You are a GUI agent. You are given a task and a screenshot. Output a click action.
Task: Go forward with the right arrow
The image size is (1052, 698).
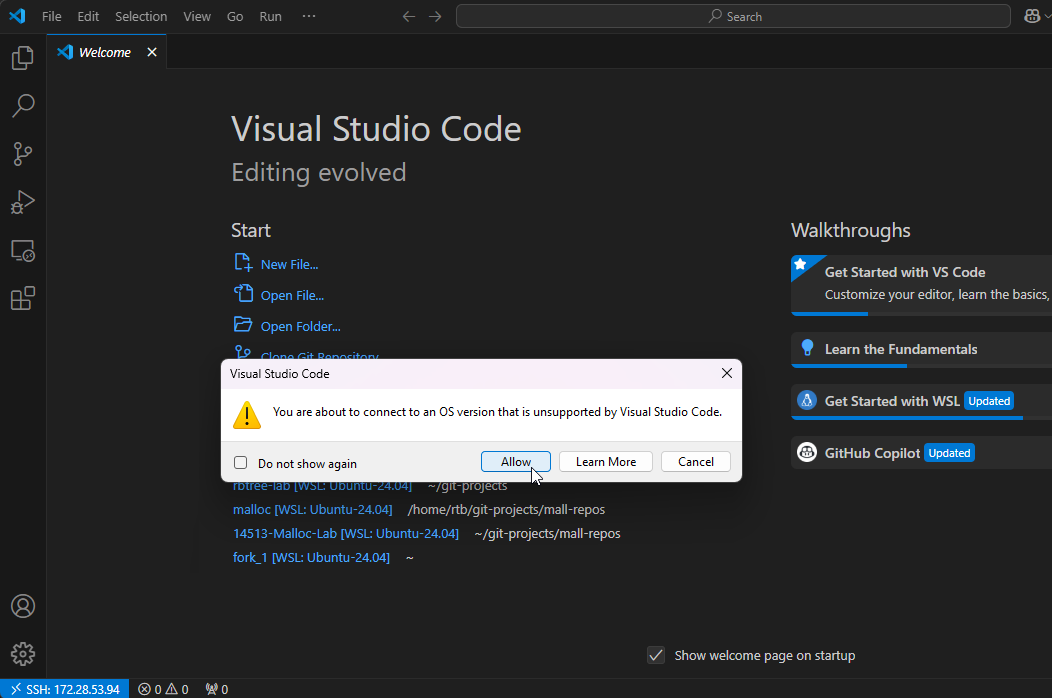[435, 16]
